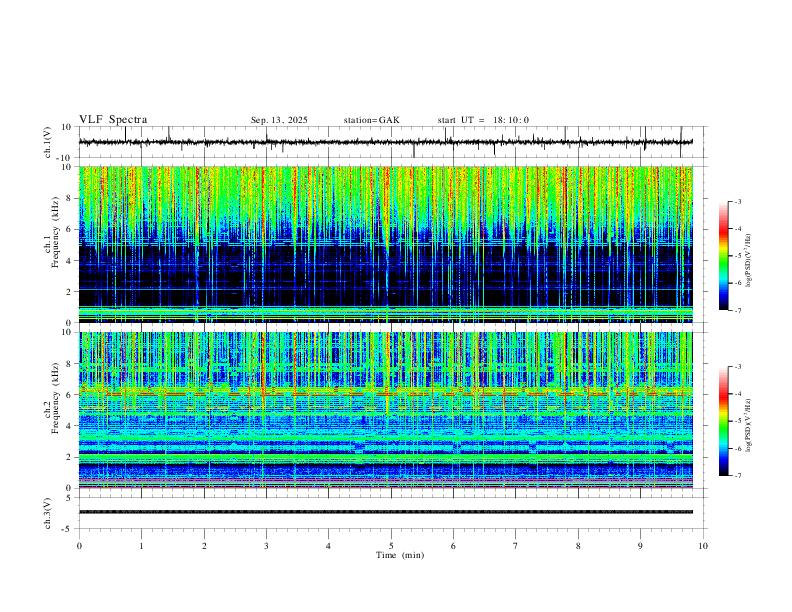Click the 4 kHz tick on ch.1 frequency axis
Viewport: 792px width, 612px height.
click(x=69, y=261)
